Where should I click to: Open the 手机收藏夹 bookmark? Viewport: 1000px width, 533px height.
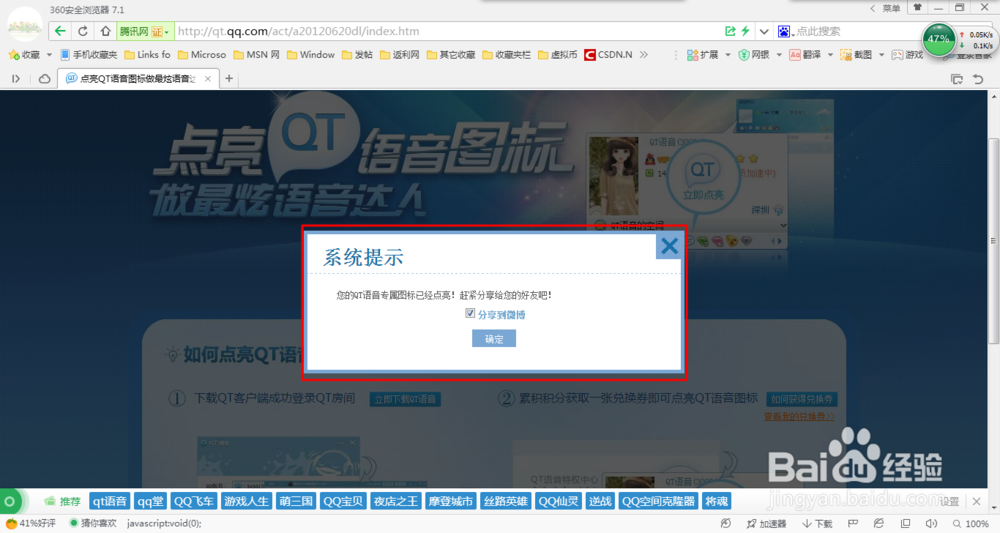point(89,55)
